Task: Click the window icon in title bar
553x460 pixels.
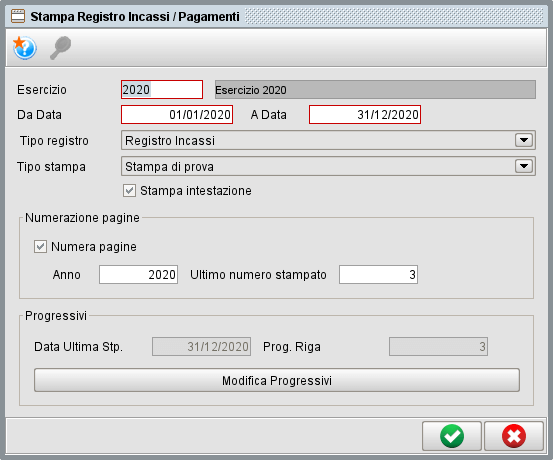Action: click(18, 16)
